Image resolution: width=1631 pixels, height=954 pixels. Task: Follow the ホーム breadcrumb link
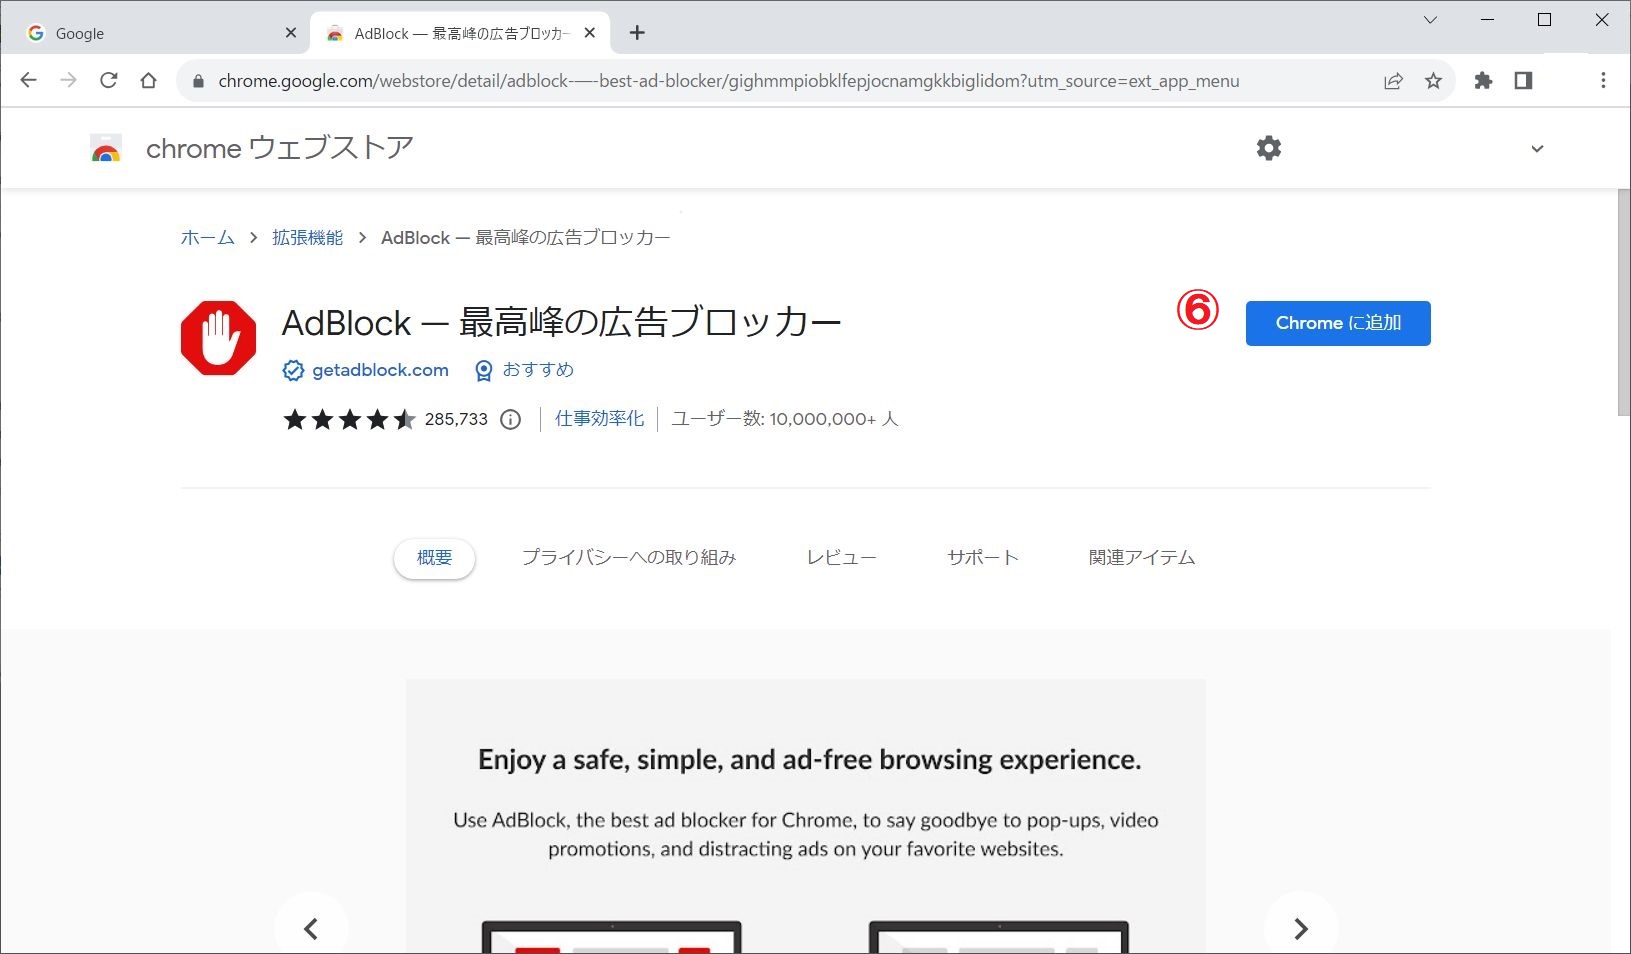(207, 238)
